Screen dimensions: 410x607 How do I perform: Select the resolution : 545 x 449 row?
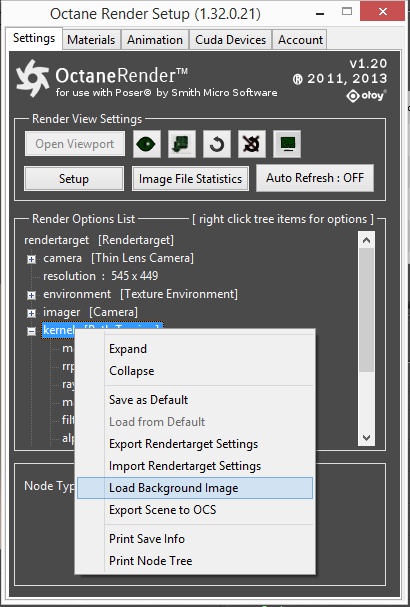100,276
